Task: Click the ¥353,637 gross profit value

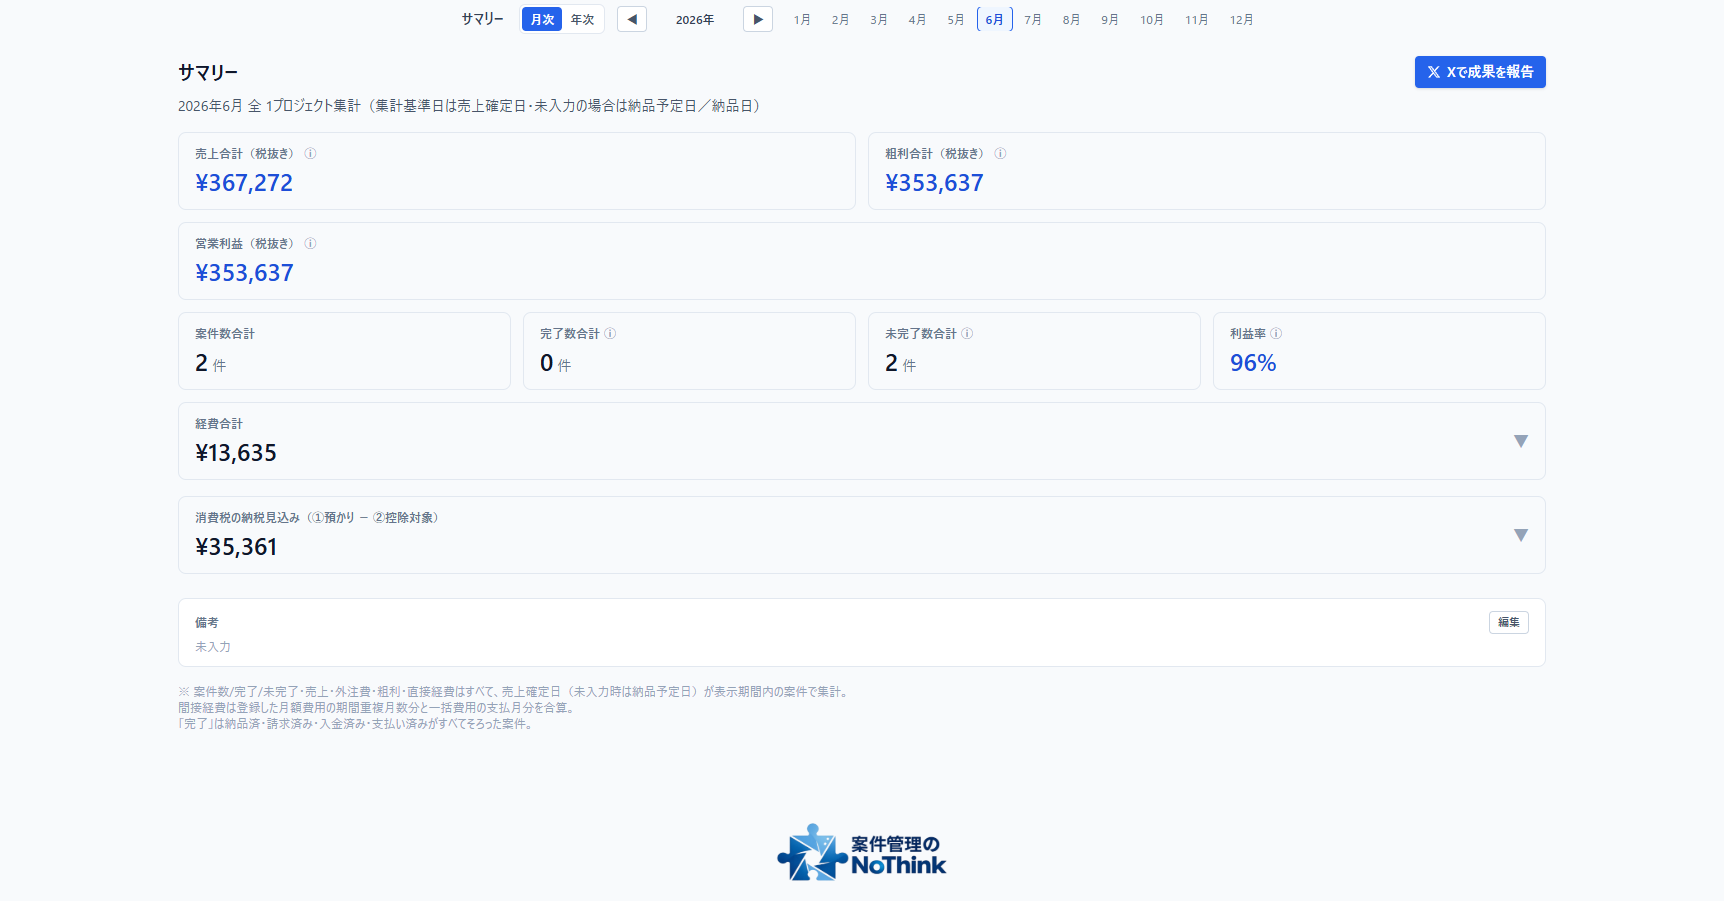Action: 934,183
